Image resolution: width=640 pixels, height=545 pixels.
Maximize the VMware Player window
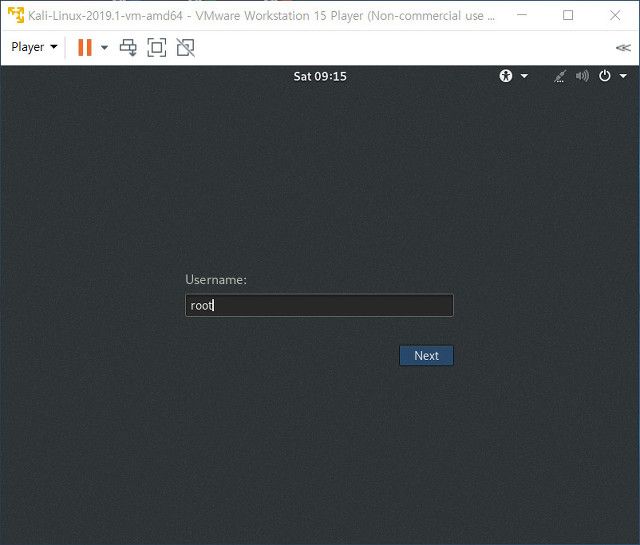(x=568, y=15)
